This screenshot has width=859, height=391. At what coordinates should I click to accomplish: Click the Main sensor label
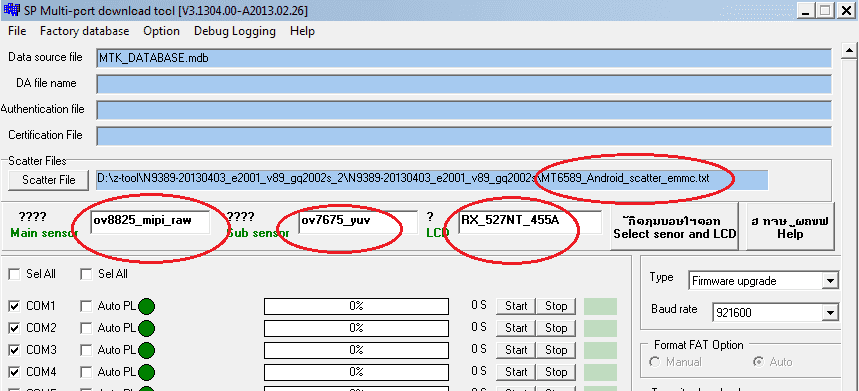tap(44, 233)
